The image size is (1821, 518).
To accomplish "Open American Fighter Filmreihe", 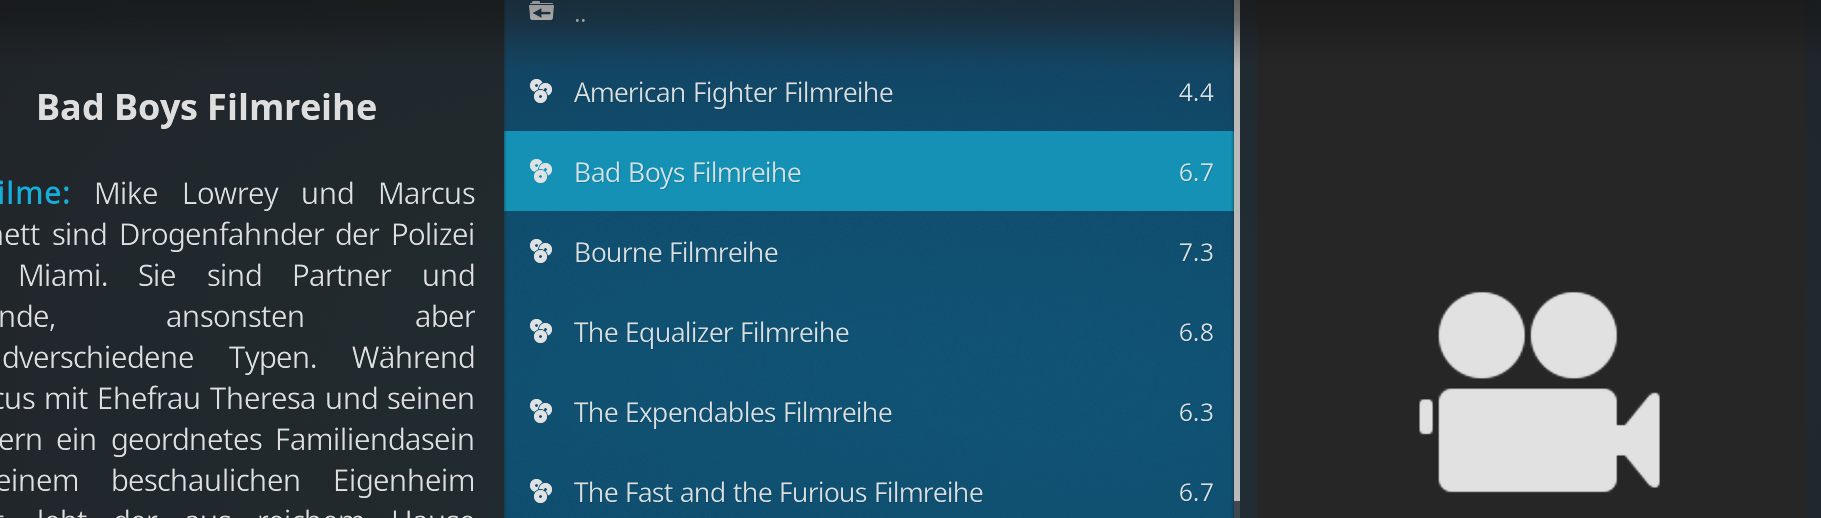I will [x=869, y=92].
